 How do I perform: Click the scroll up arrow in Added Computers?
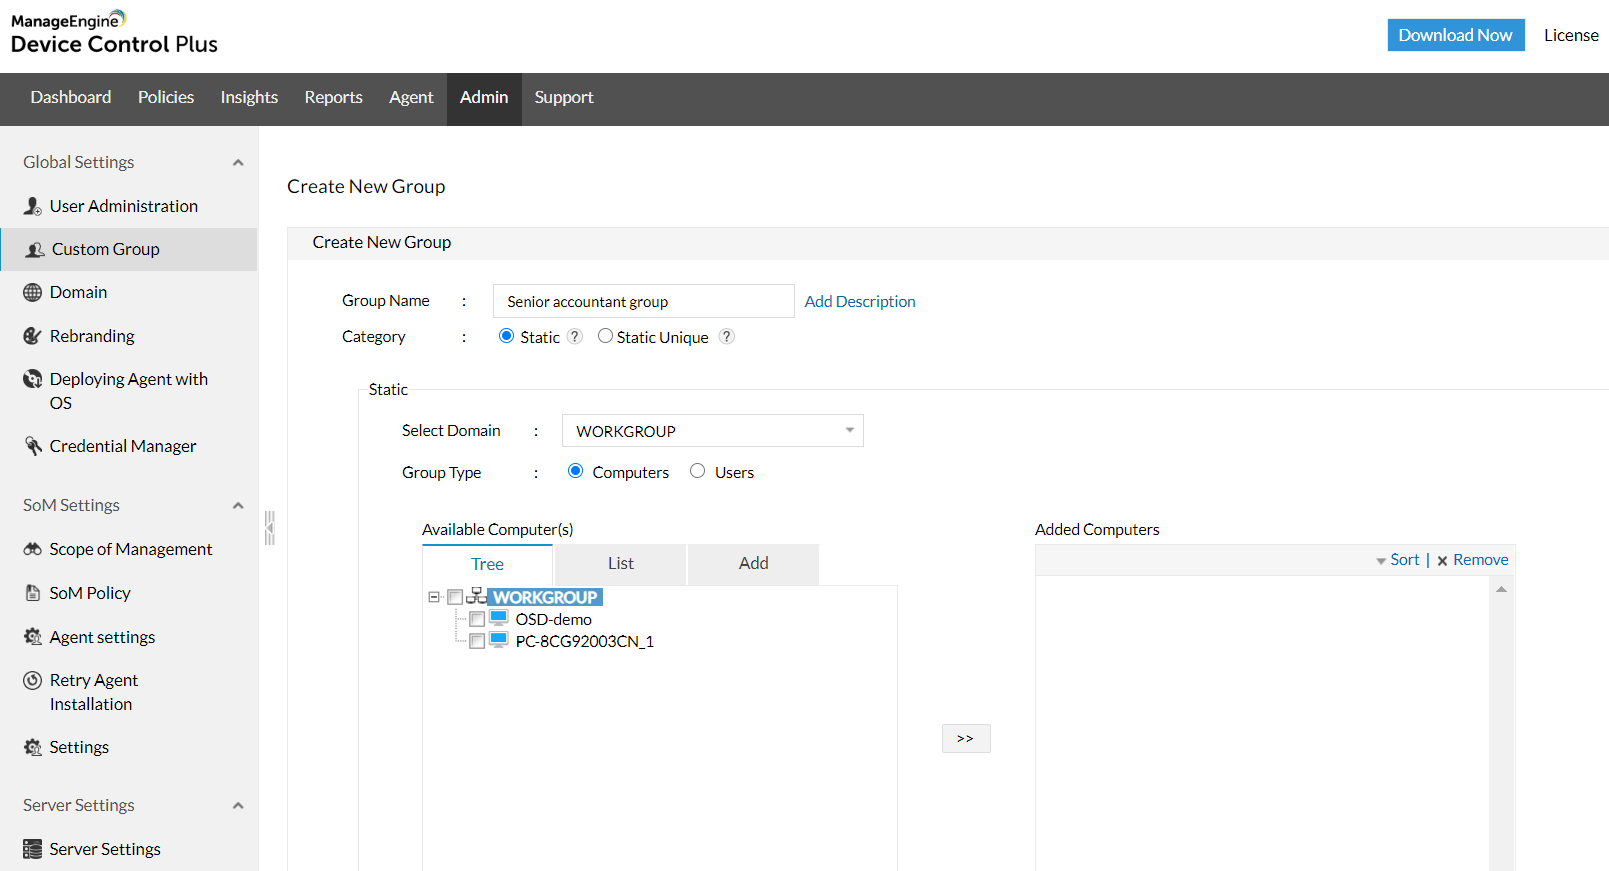click(x=1501, y=590)
